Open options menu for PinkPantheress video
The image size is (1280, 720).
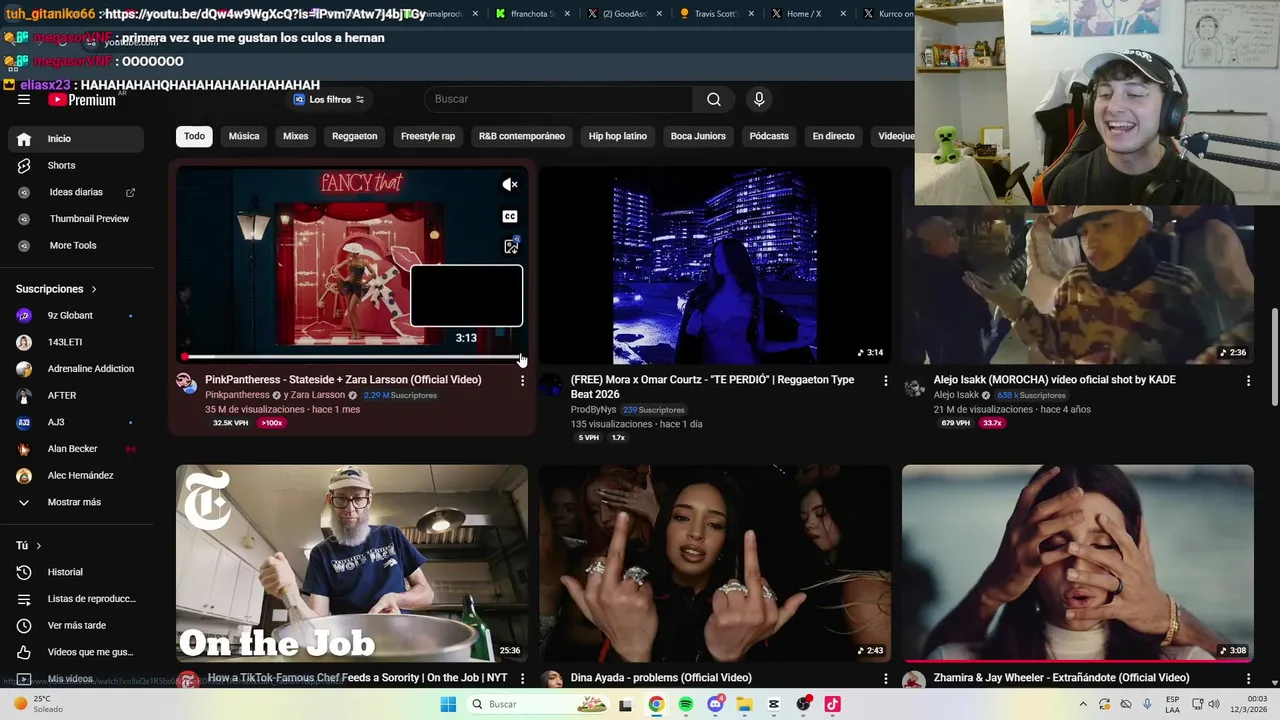coord(522,380)
